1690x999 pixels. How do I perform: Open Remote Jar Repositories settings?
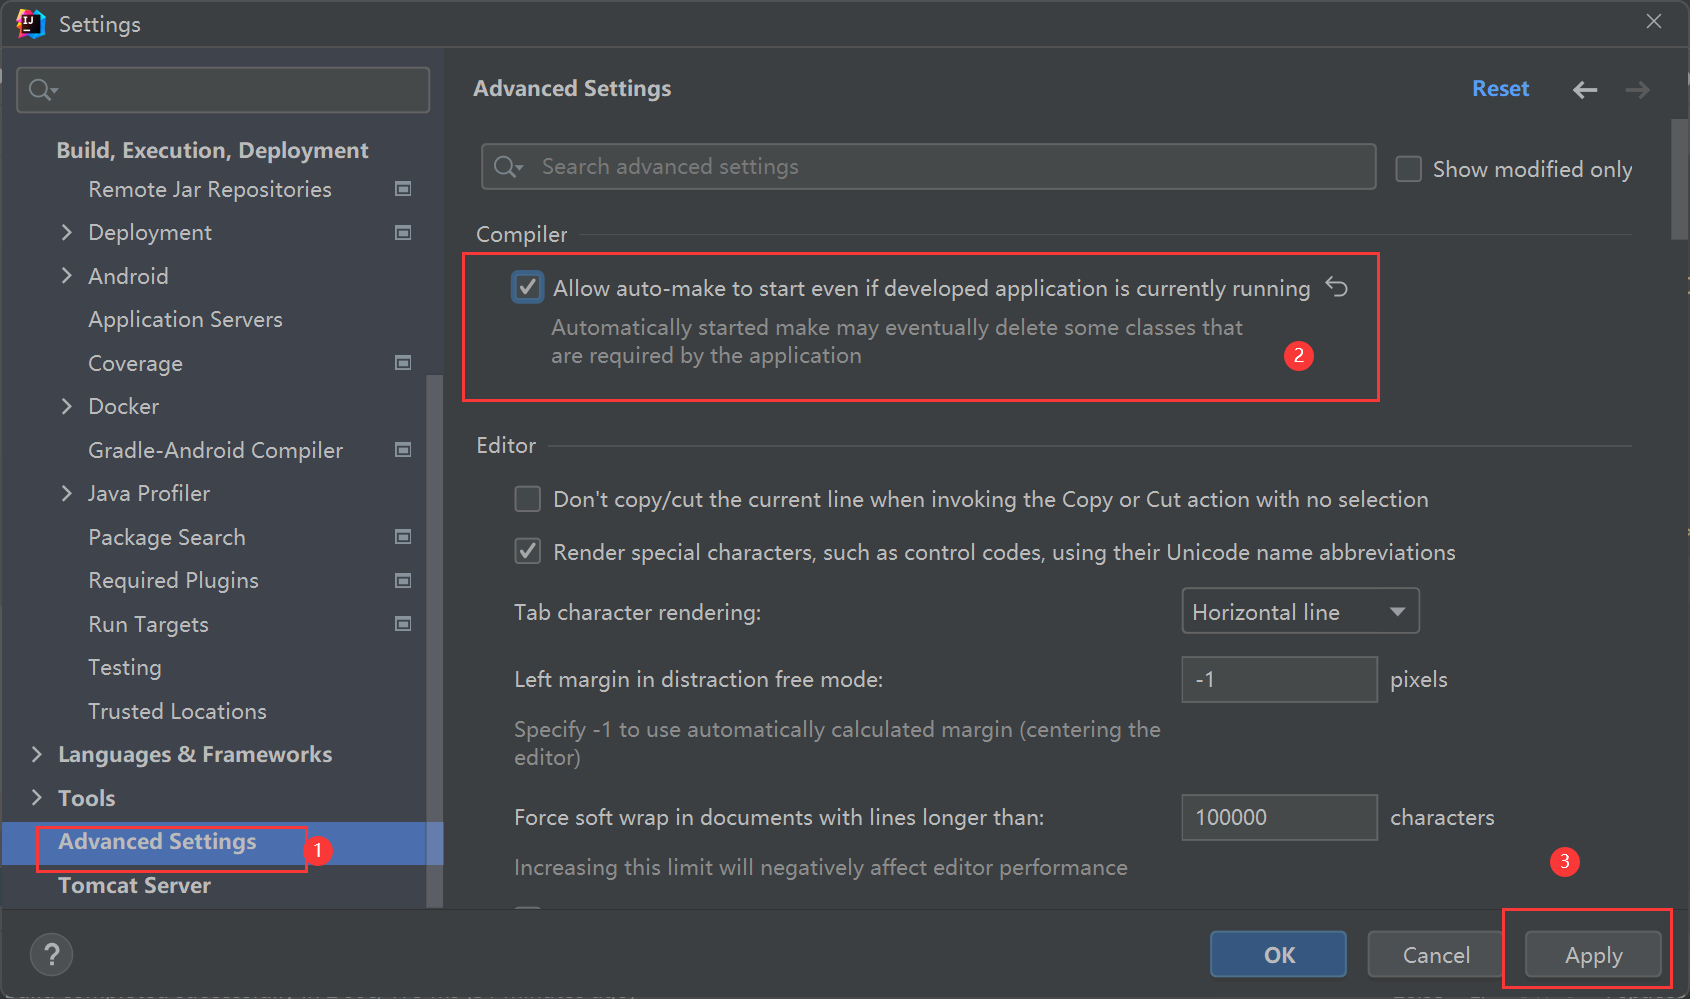point(210,189)
